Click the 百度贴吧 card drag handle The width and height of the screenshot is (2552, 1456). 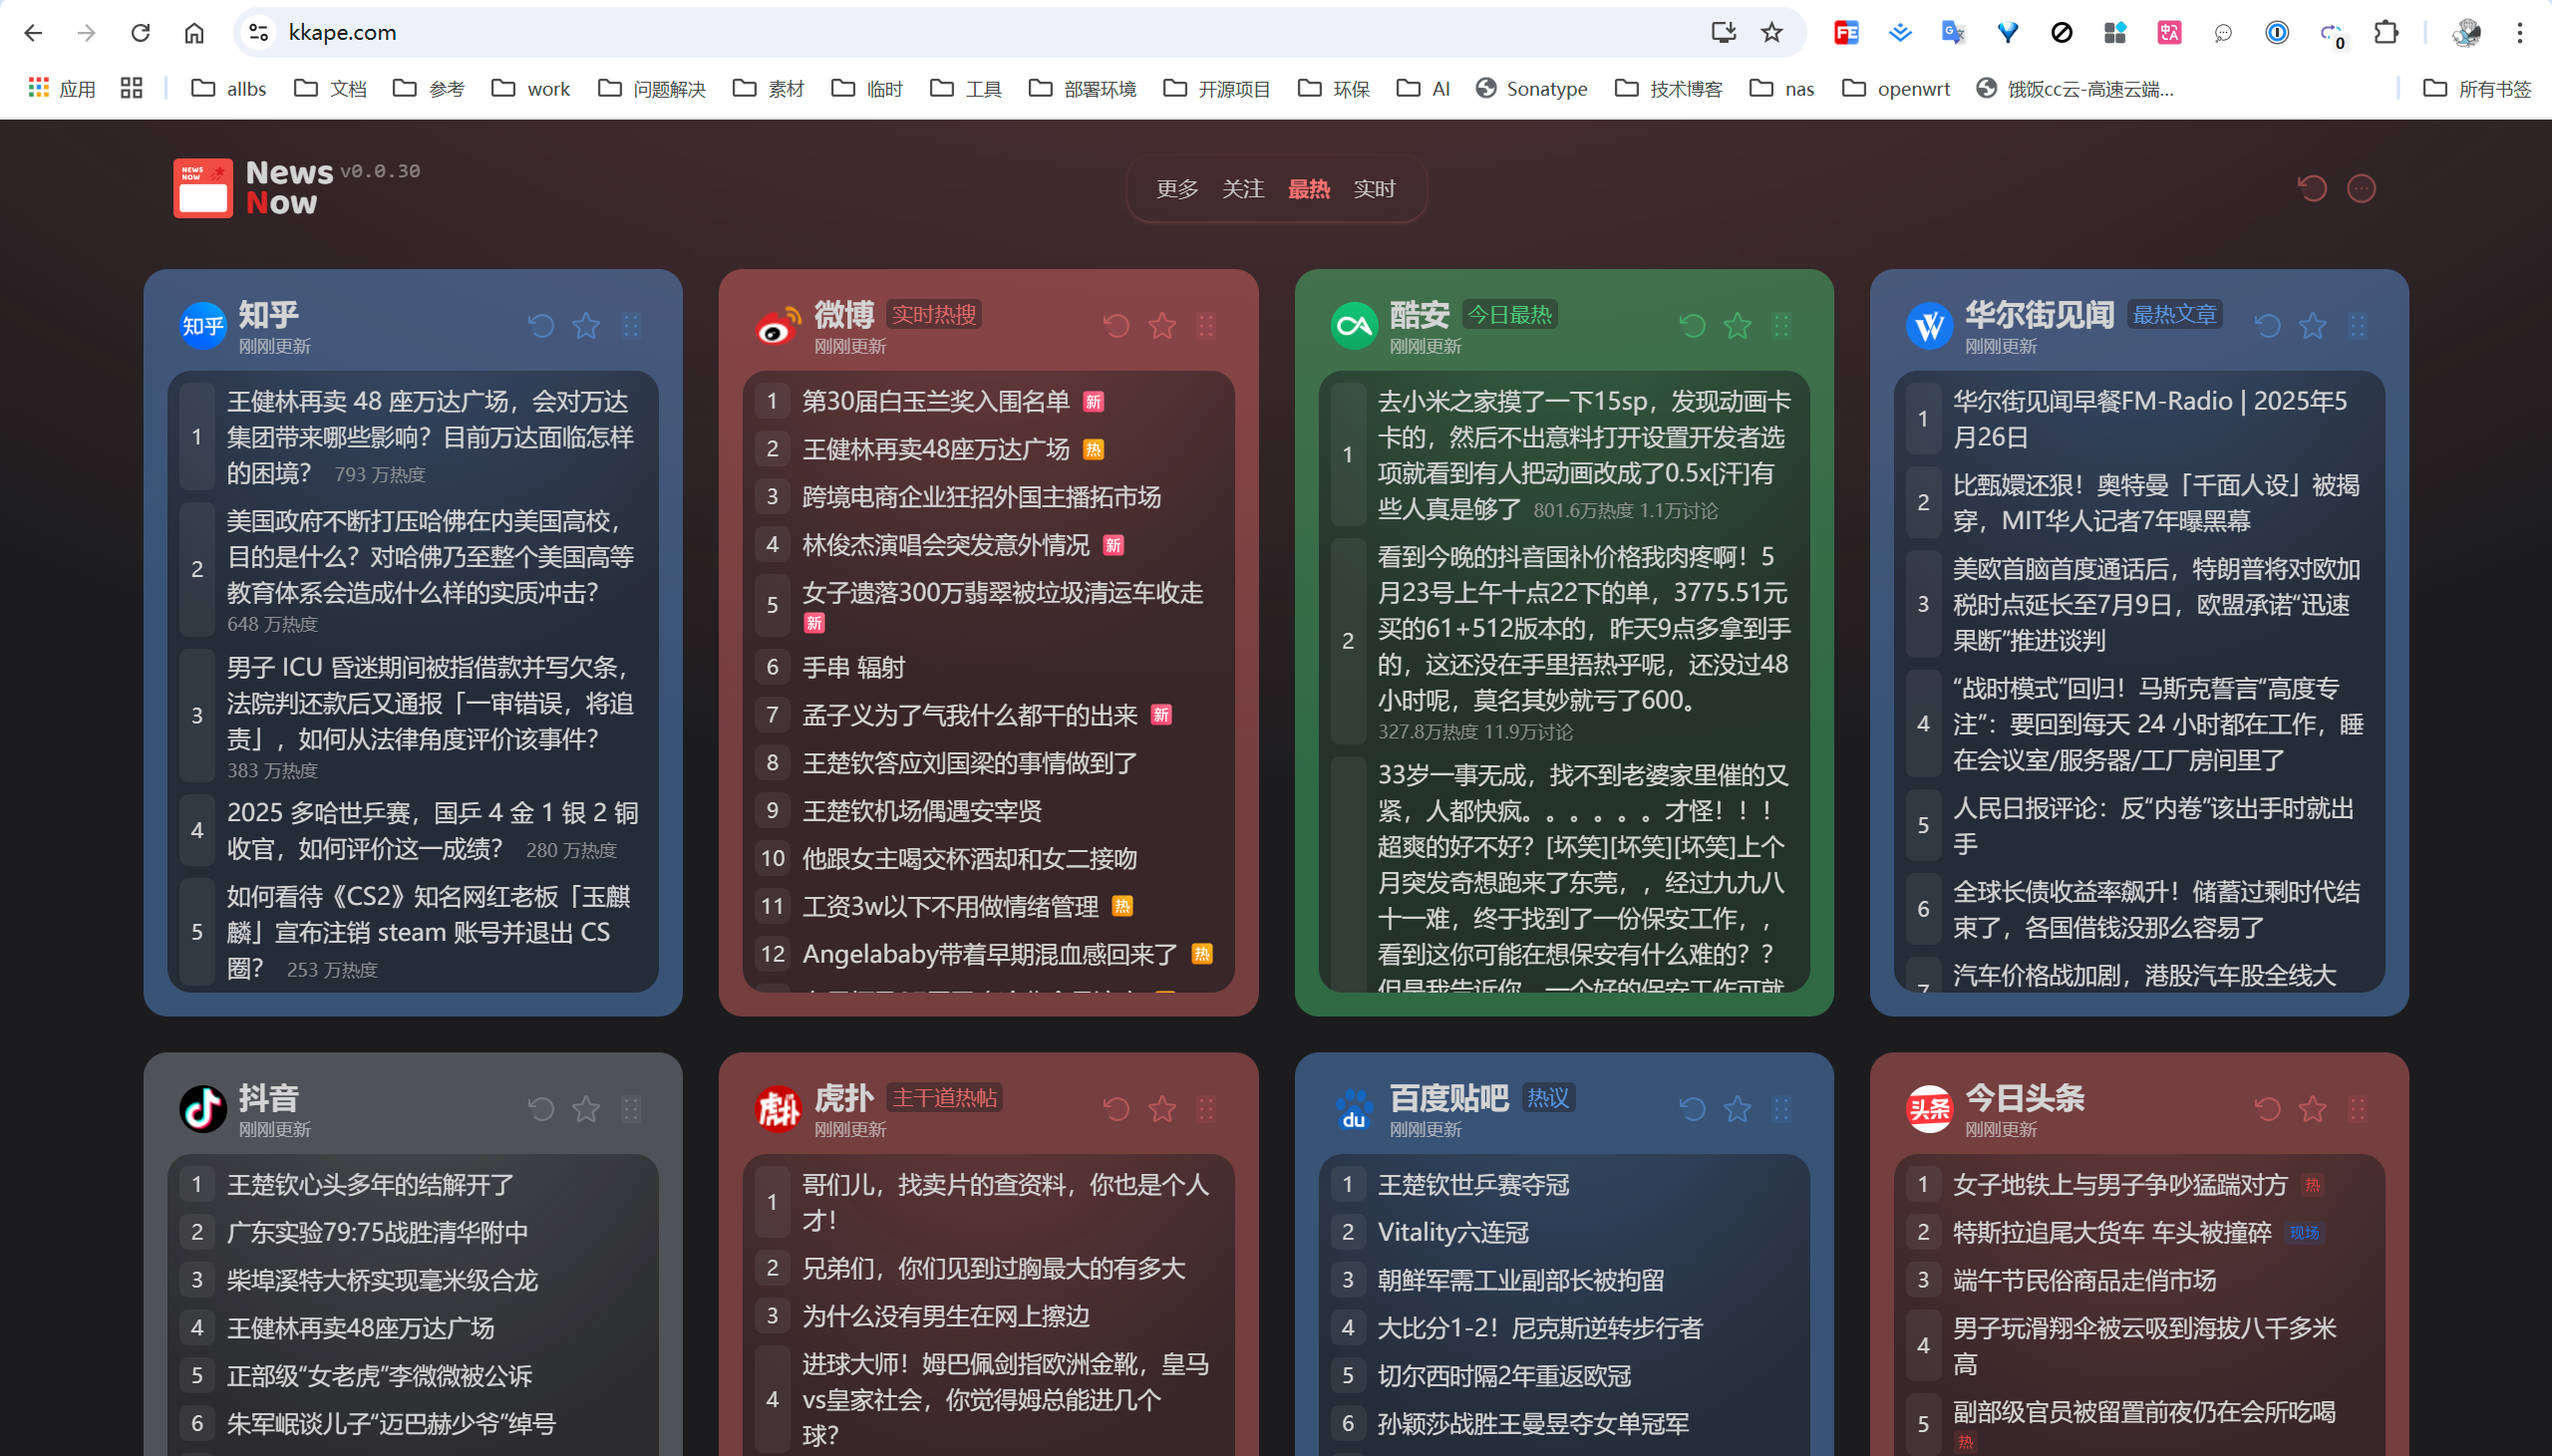1781,1109
